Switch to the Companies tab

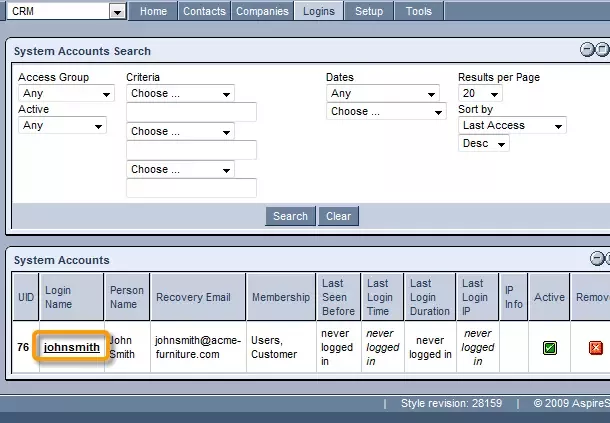click(261, 11)
